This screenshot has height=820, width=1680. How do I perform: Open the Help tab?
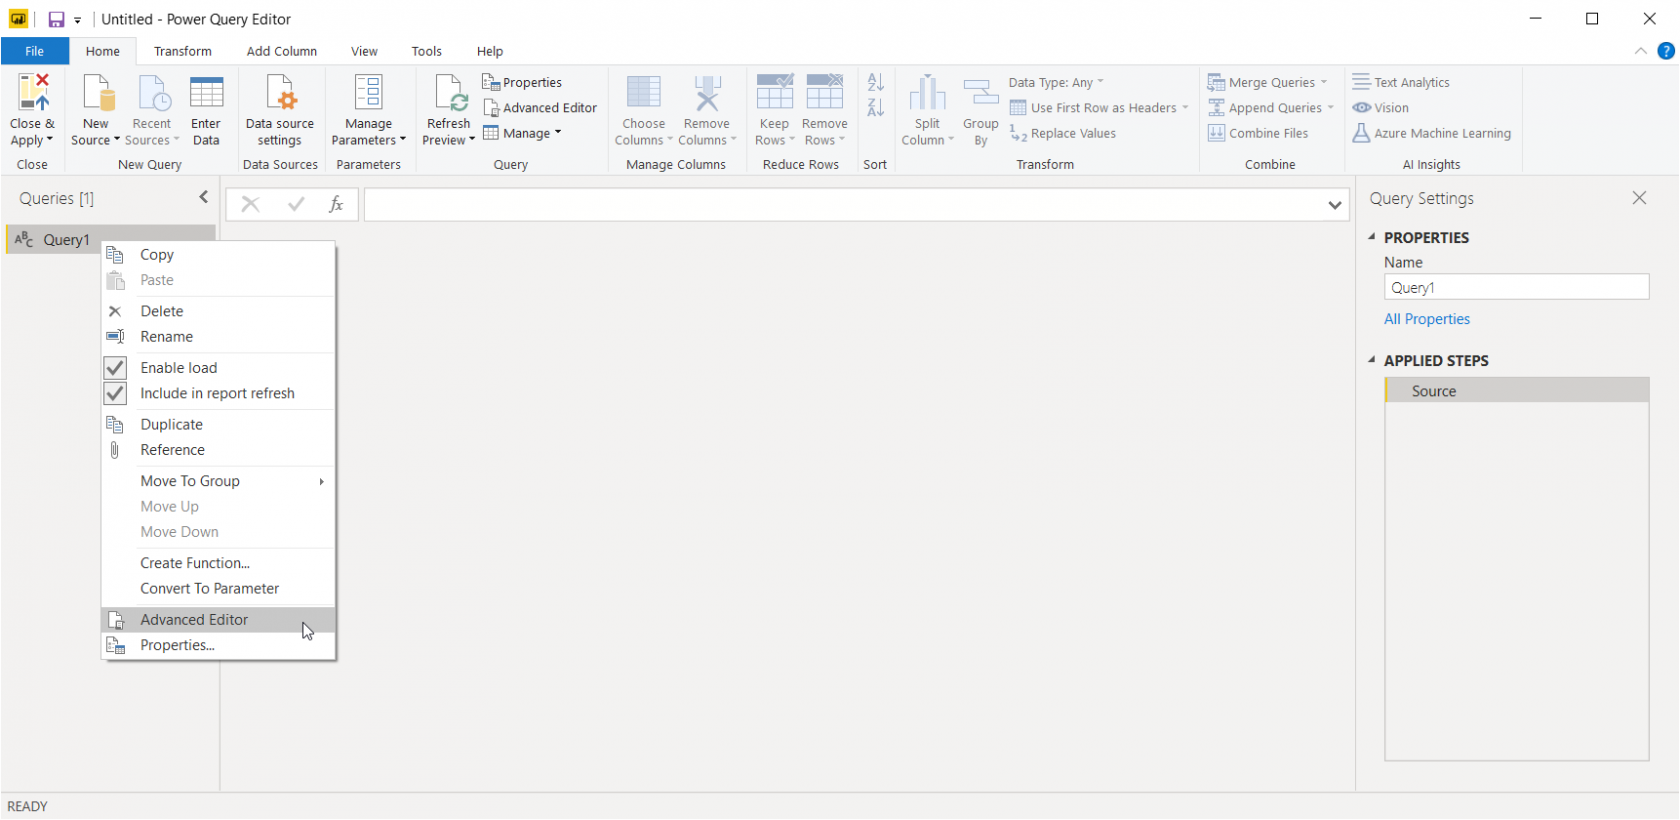490,51
